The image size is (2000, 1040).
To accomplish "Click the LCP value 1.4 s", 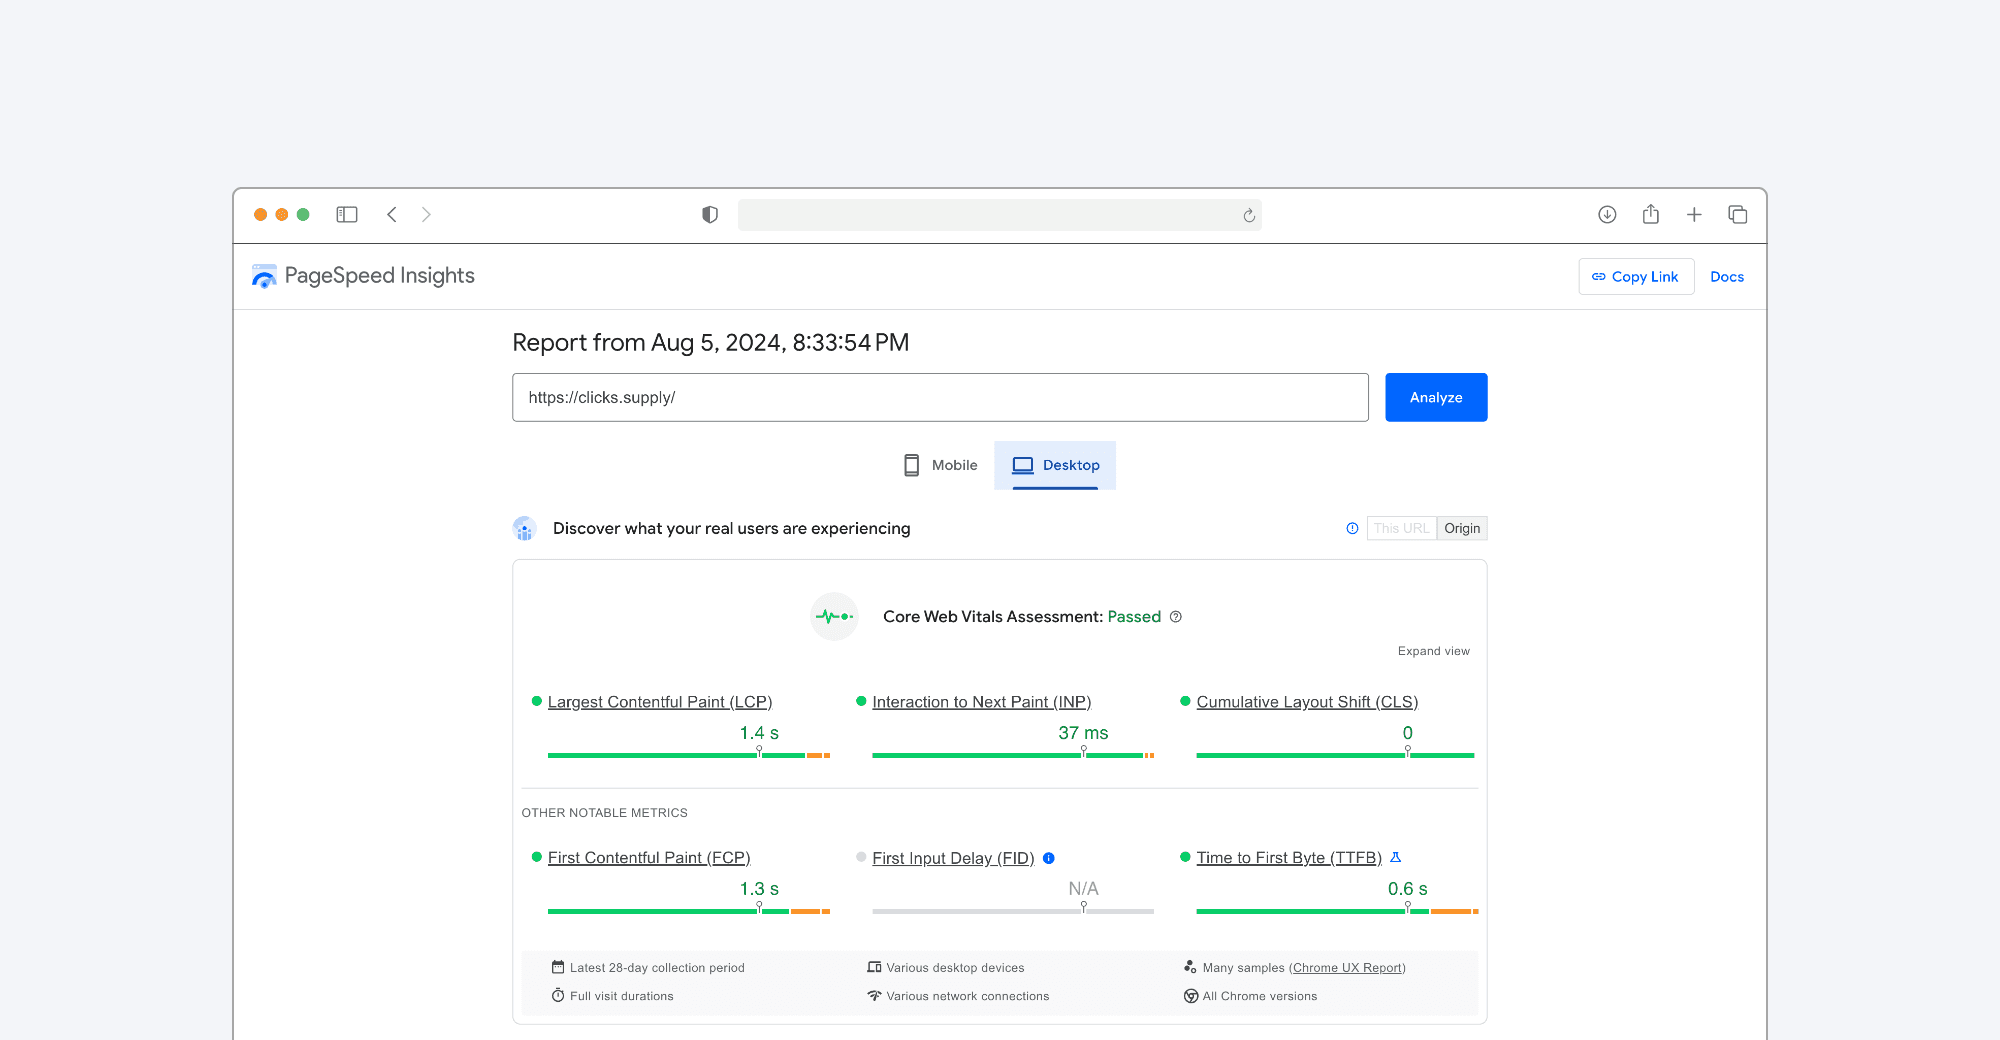I will 759,733.
